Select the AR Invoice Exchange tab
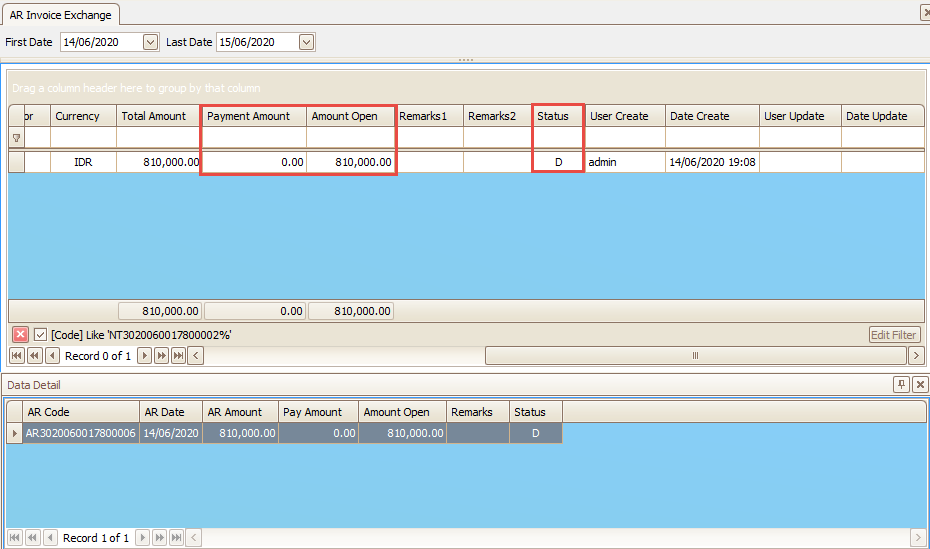Image resolution: width=930 pixels, height=549 pixels. (60, 15)
